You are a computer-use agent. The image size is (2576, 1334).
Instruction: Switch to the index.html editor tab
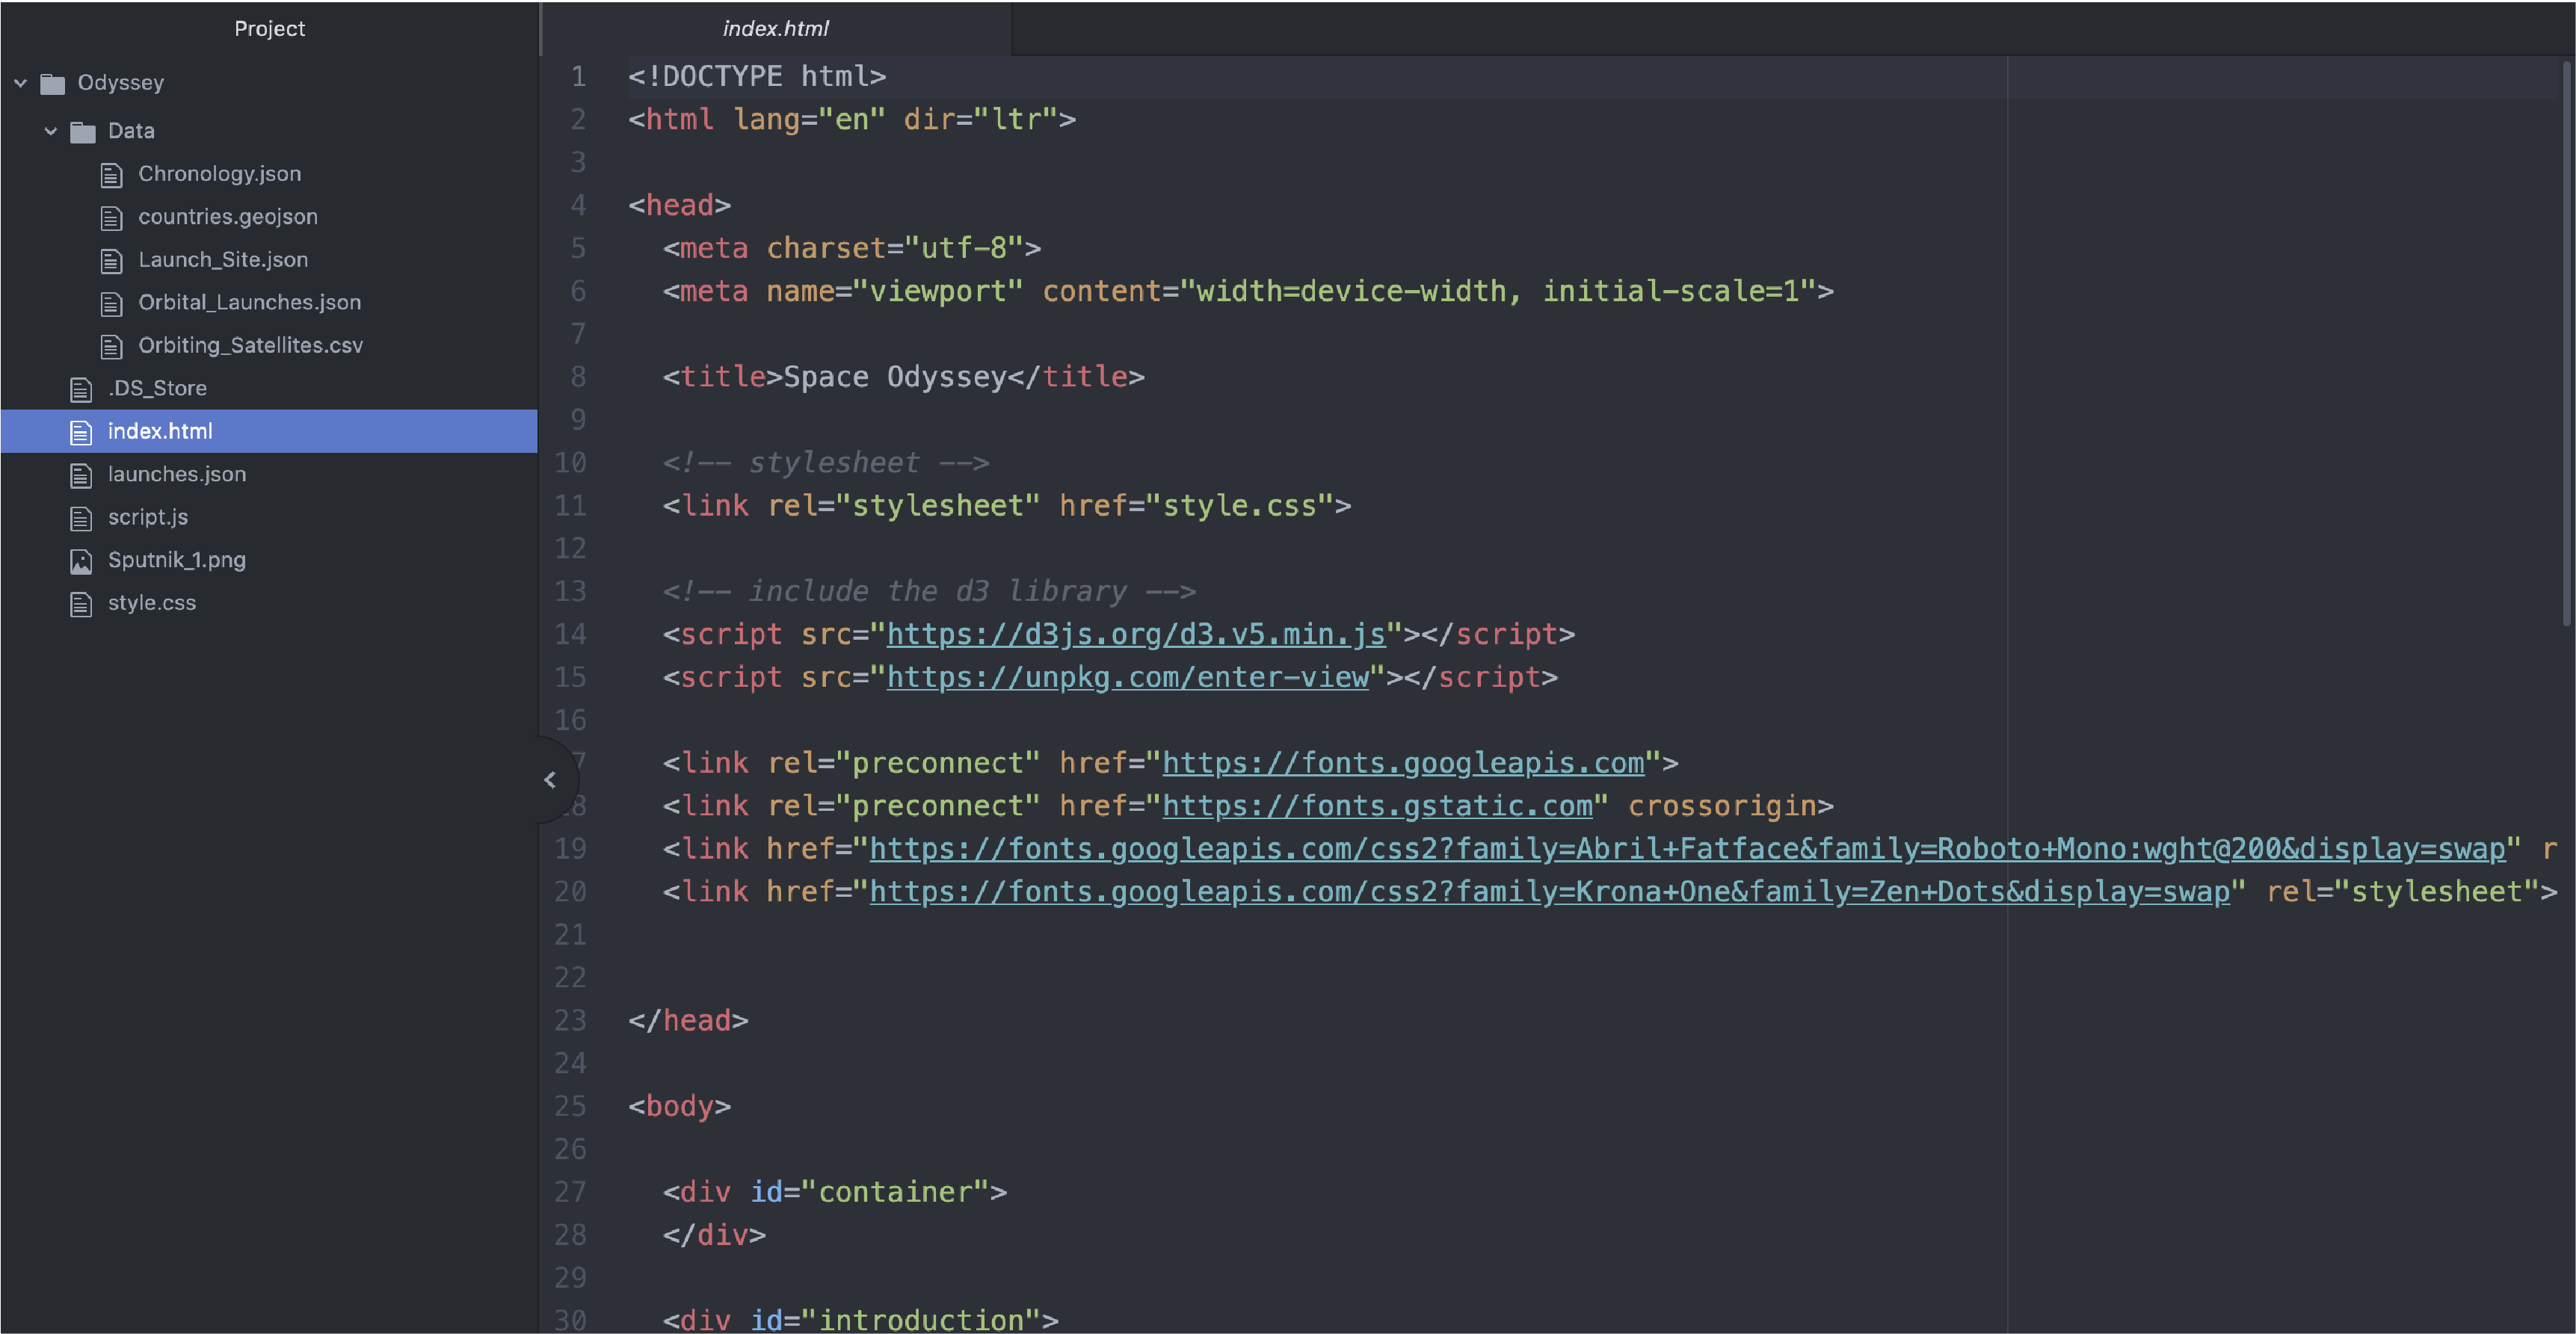click(776, 28)
